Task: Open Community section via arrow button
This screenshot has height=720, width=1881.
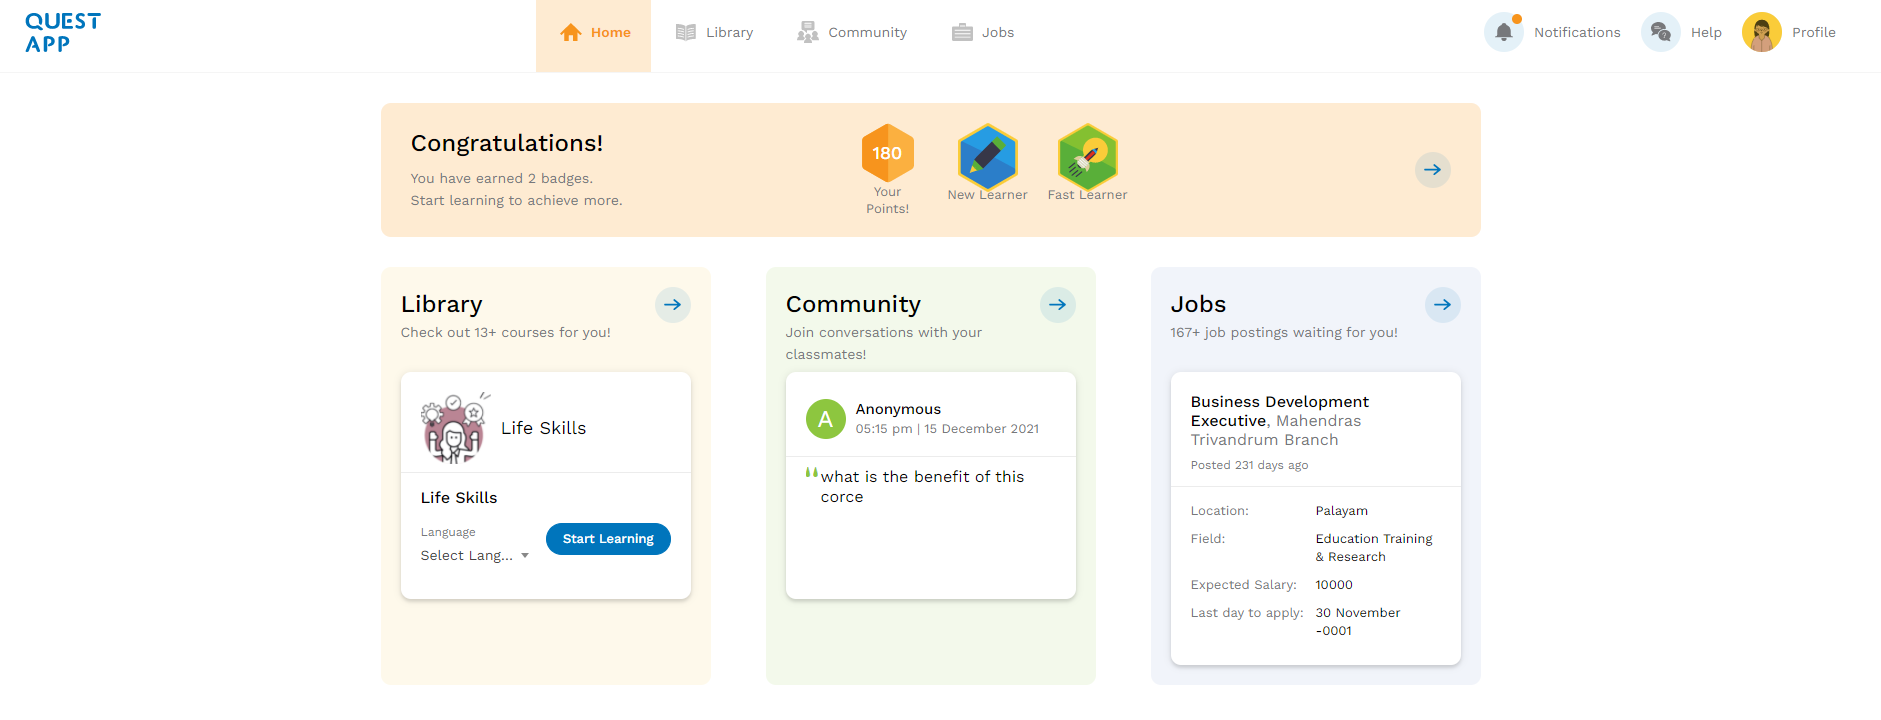Action: pos(1057,305)
